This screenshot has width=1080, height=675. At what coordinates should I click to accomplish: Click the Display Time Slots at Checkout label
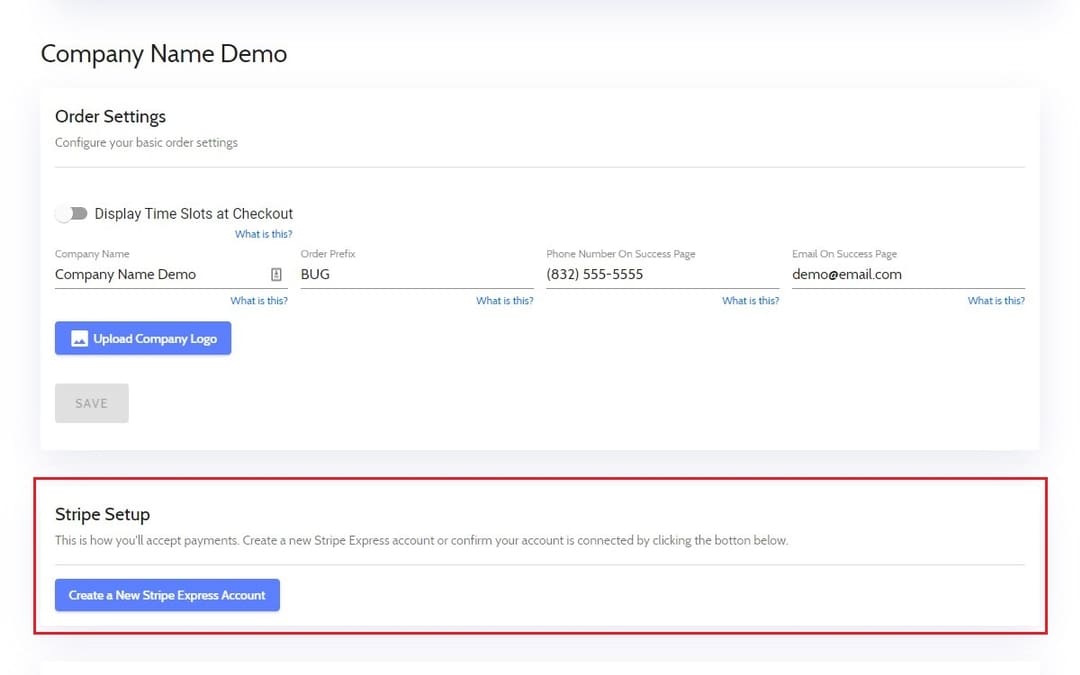tap(193, 213)
